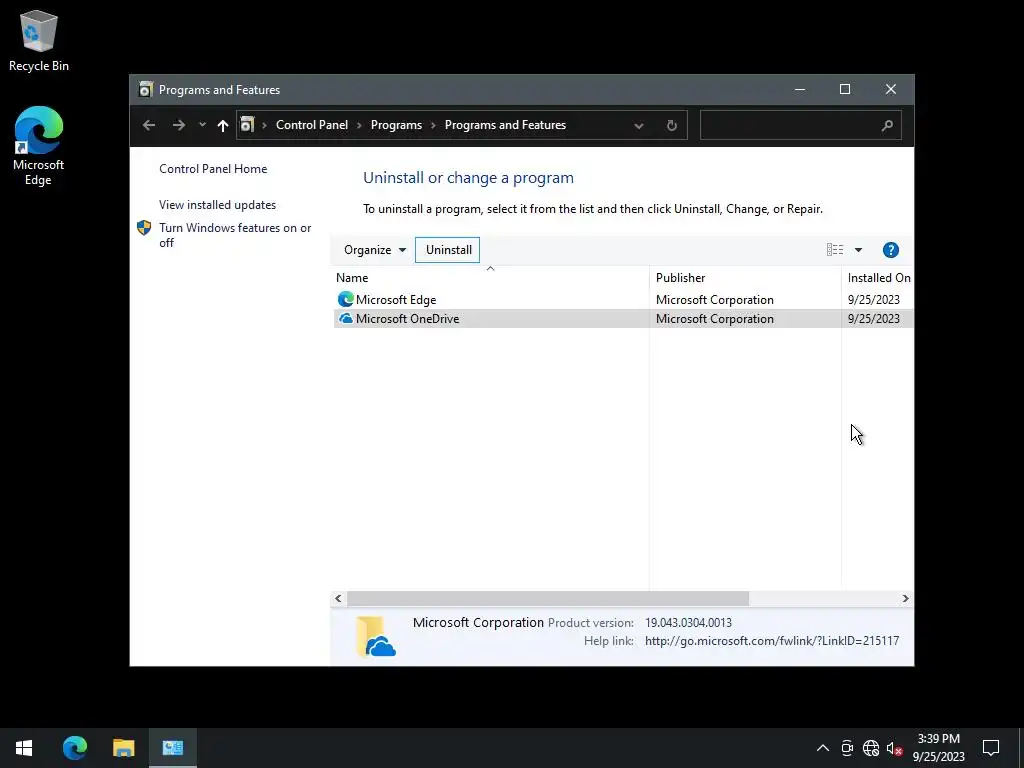The height and width of the screenshot is (768, 1024).
Task: Expand the More options view arrow
Action: point(858,249)
